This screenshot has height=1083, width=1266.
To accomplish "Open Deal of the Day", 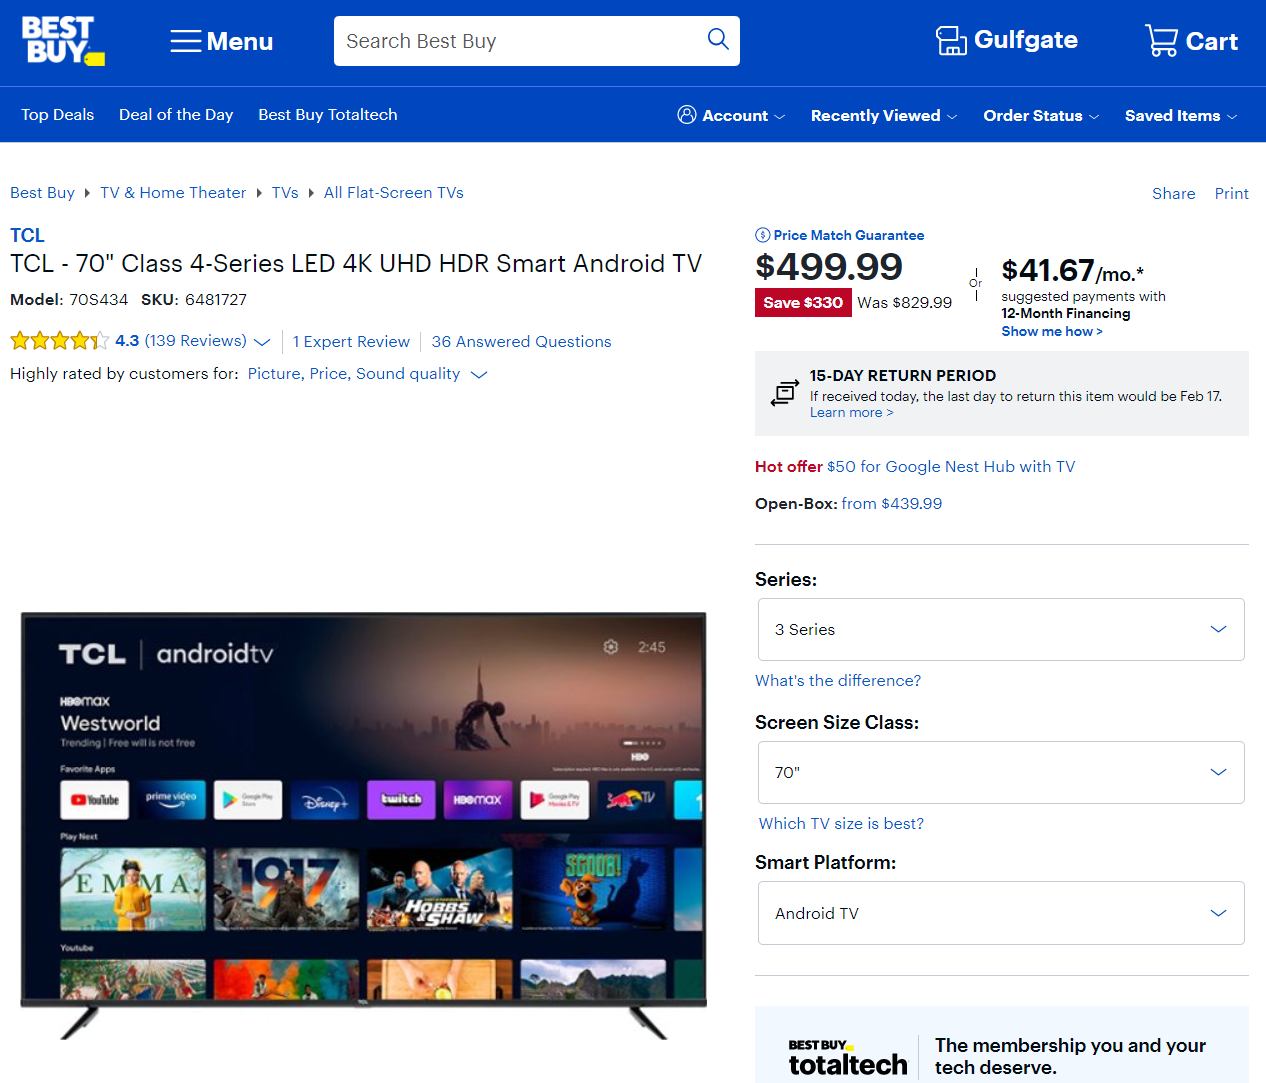I will coord(176,115).
